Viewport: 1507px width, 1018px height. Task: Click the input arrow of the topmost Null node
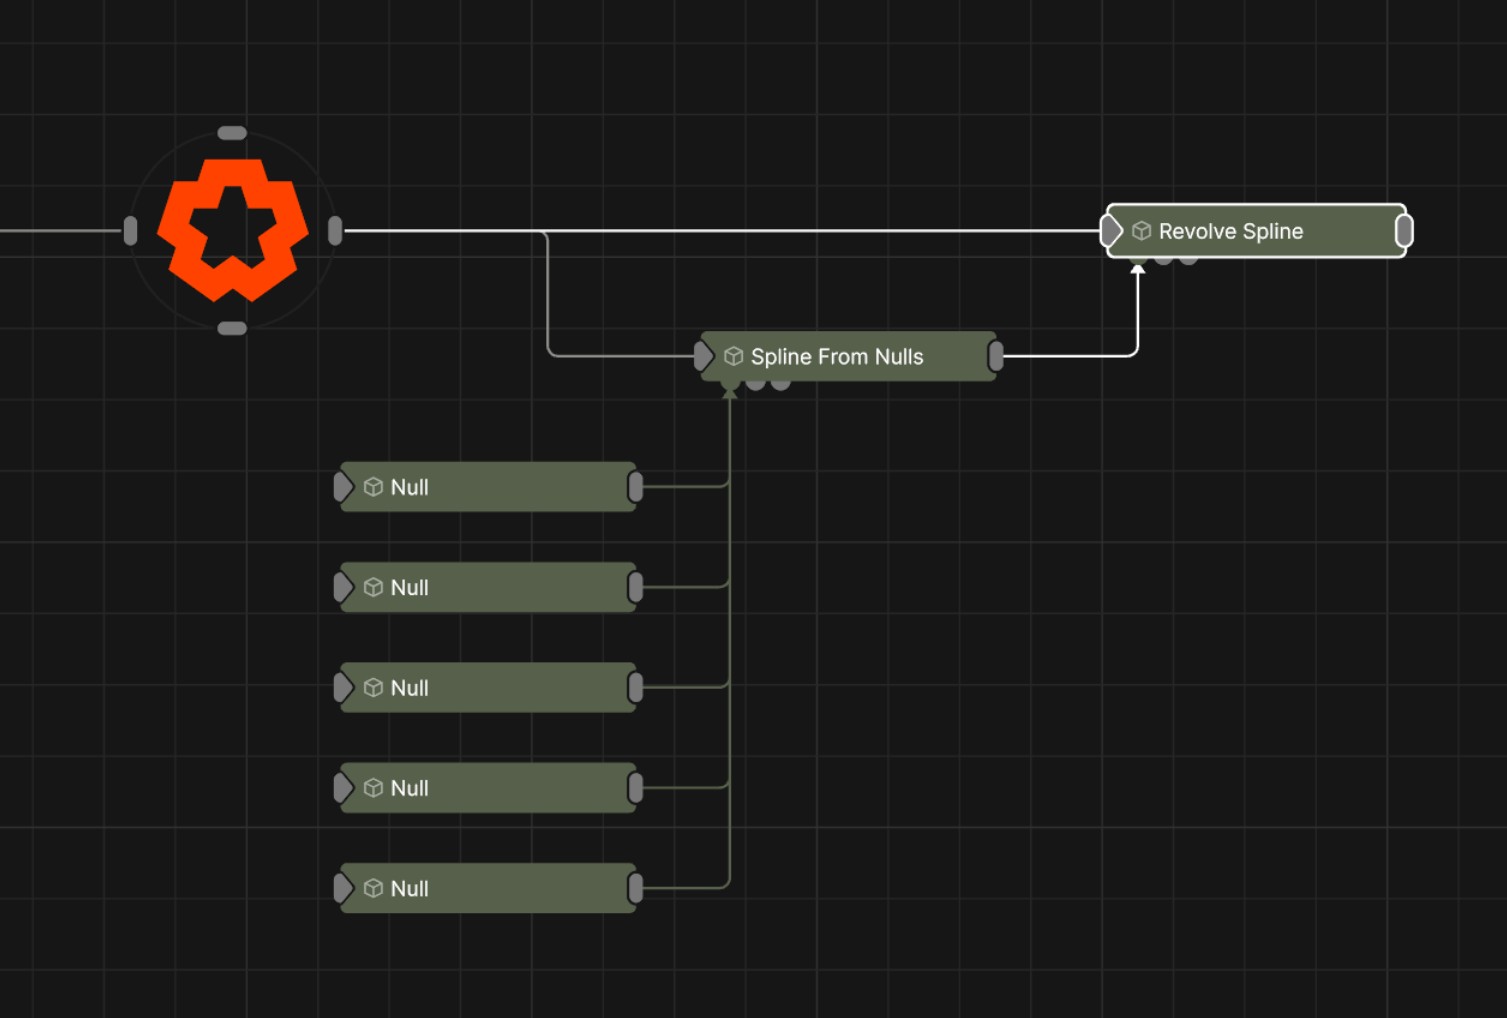click(343, 487)
